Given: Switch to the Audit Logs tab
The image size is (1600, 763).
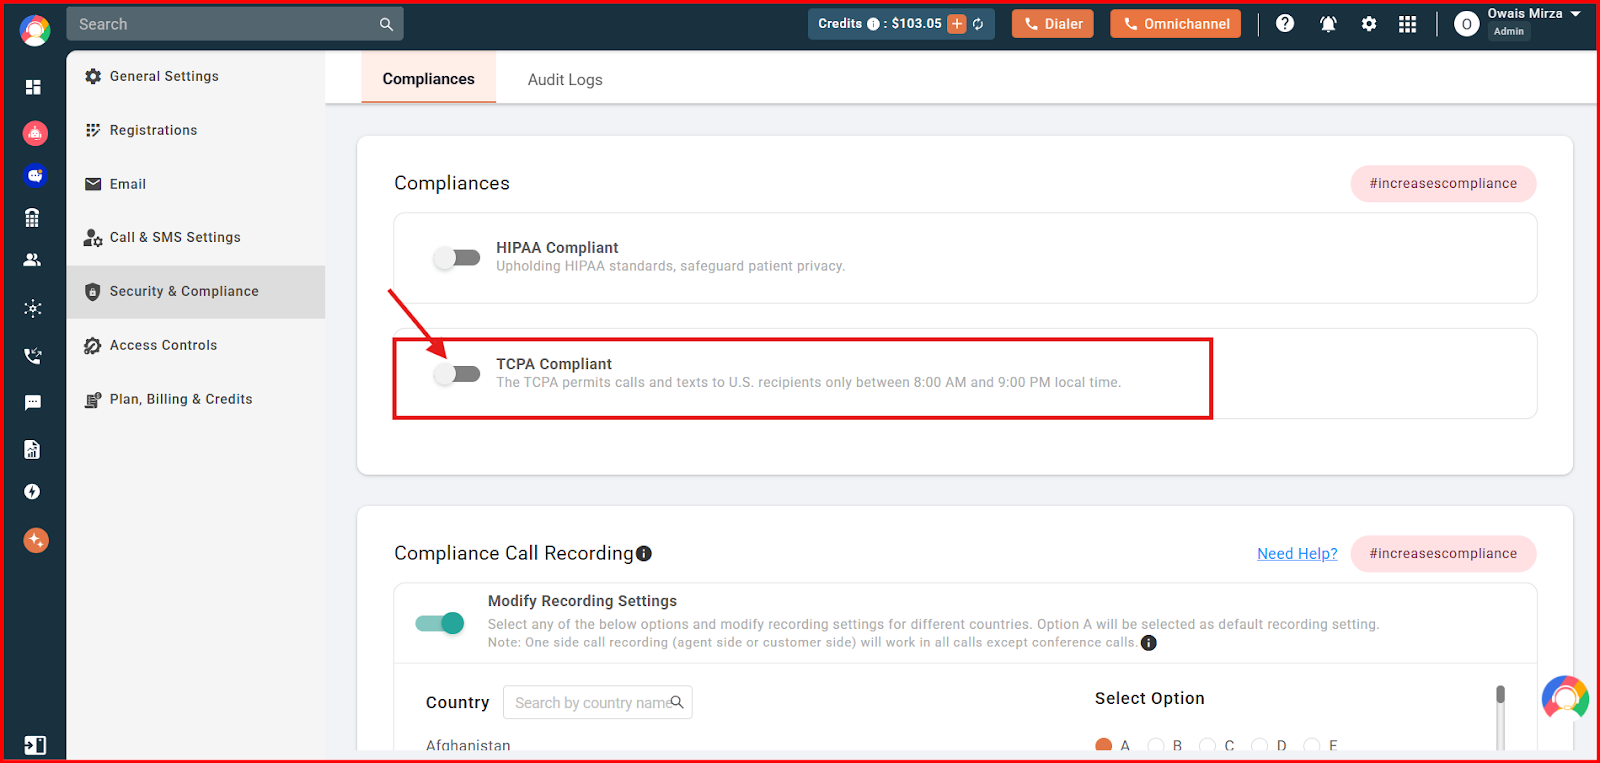Looking at the screenshot, I should (565, 80).
